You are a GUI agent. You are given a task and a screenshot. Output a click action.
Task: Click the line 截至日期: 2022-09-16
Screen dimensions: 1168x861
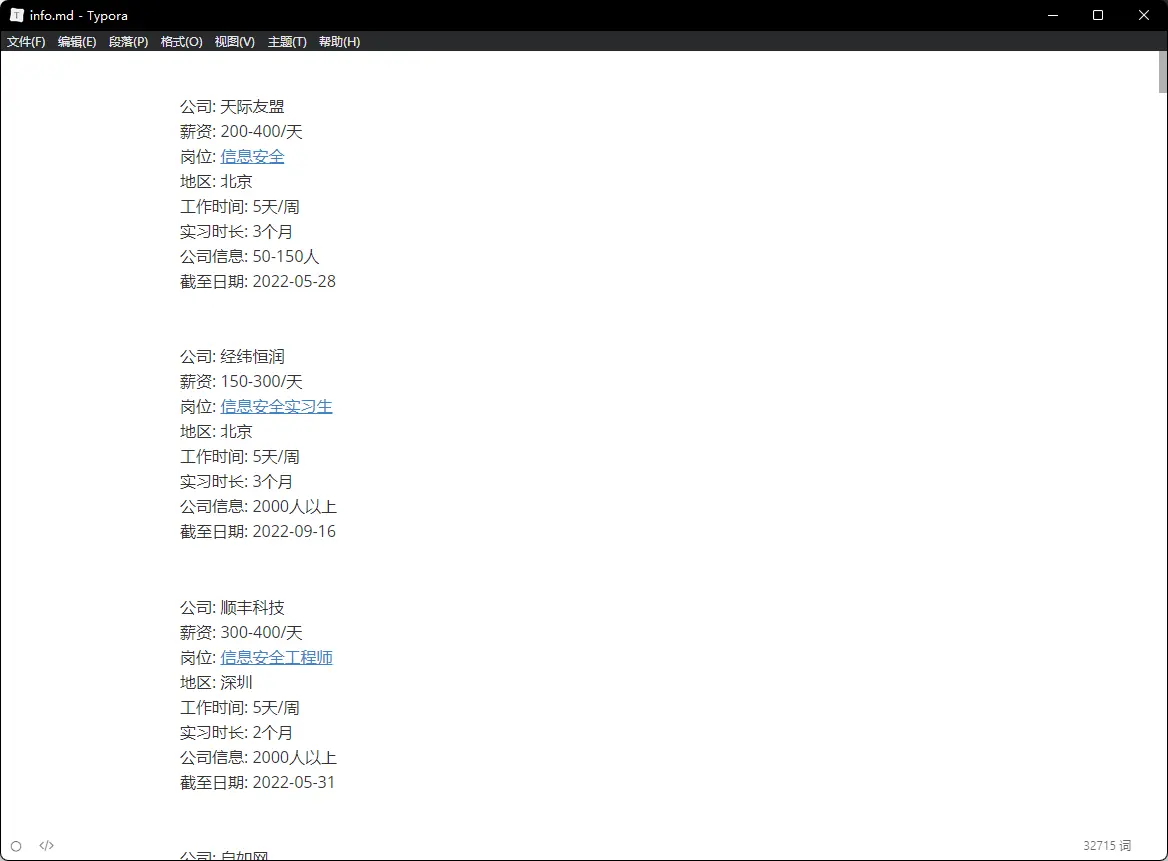[x=258, y=532]
